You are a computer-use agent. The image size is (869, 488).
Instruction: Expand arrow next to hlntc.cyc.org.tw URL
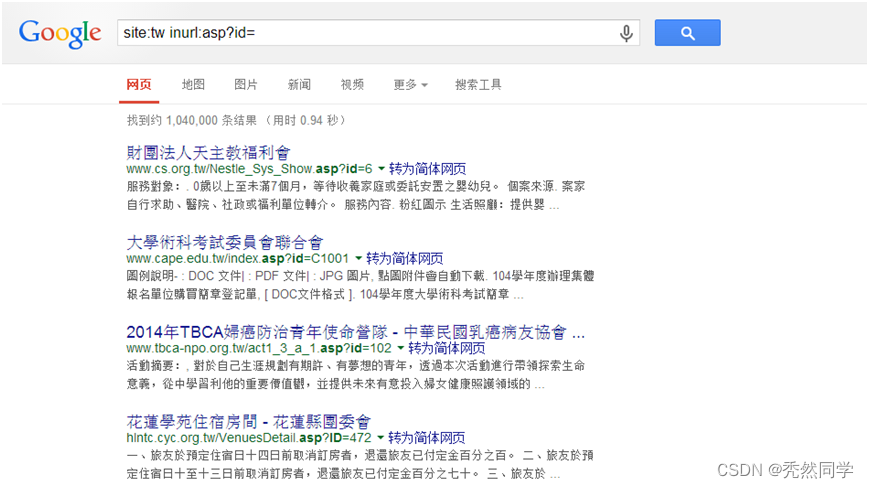[x=381, y=438]
